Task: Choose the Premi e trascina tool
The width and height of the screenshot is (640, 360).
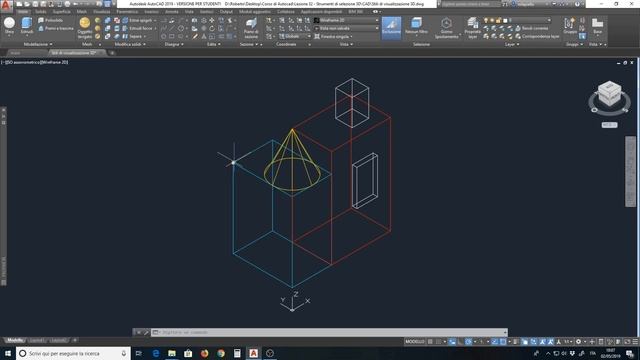Action: 56,28
